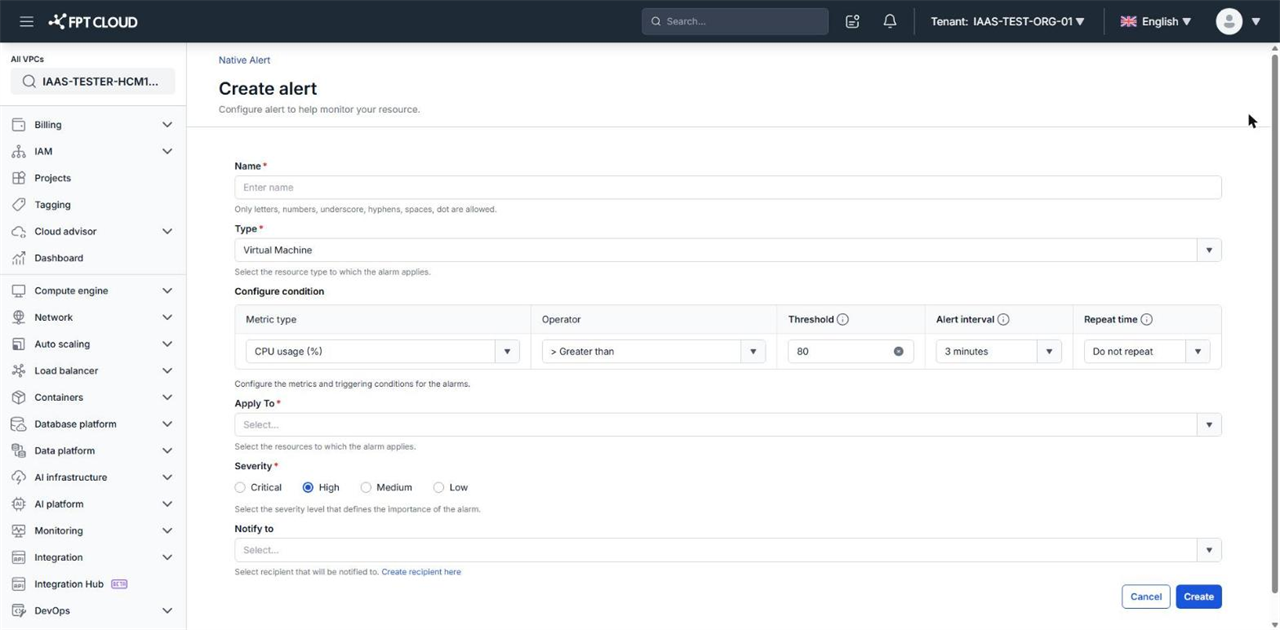Open the hamburger menu icon
Screen dimensions: 1280x630
click(x=26, y=21)
